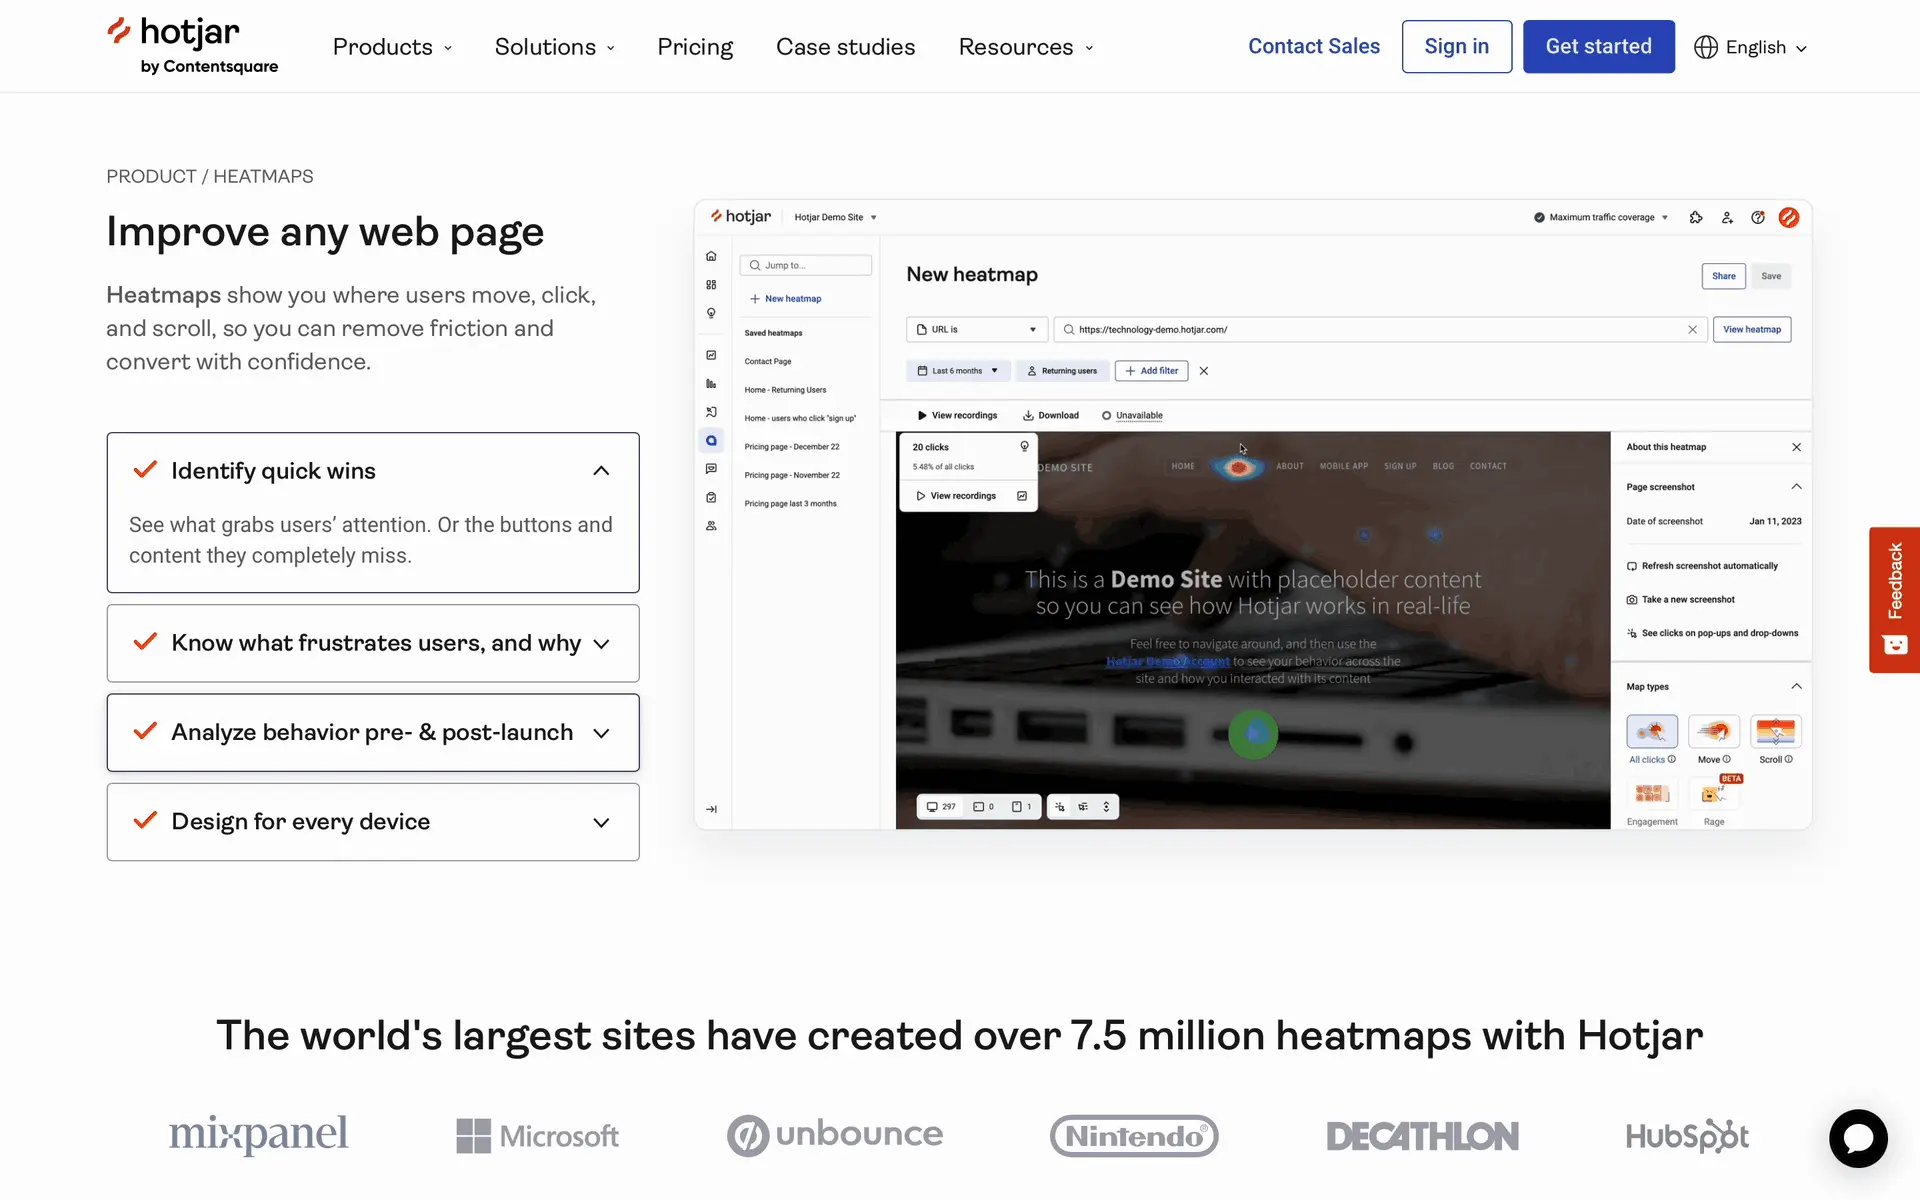Open the Solutions dropdown menu
1920x1200 pixels.
pos(554,47)
